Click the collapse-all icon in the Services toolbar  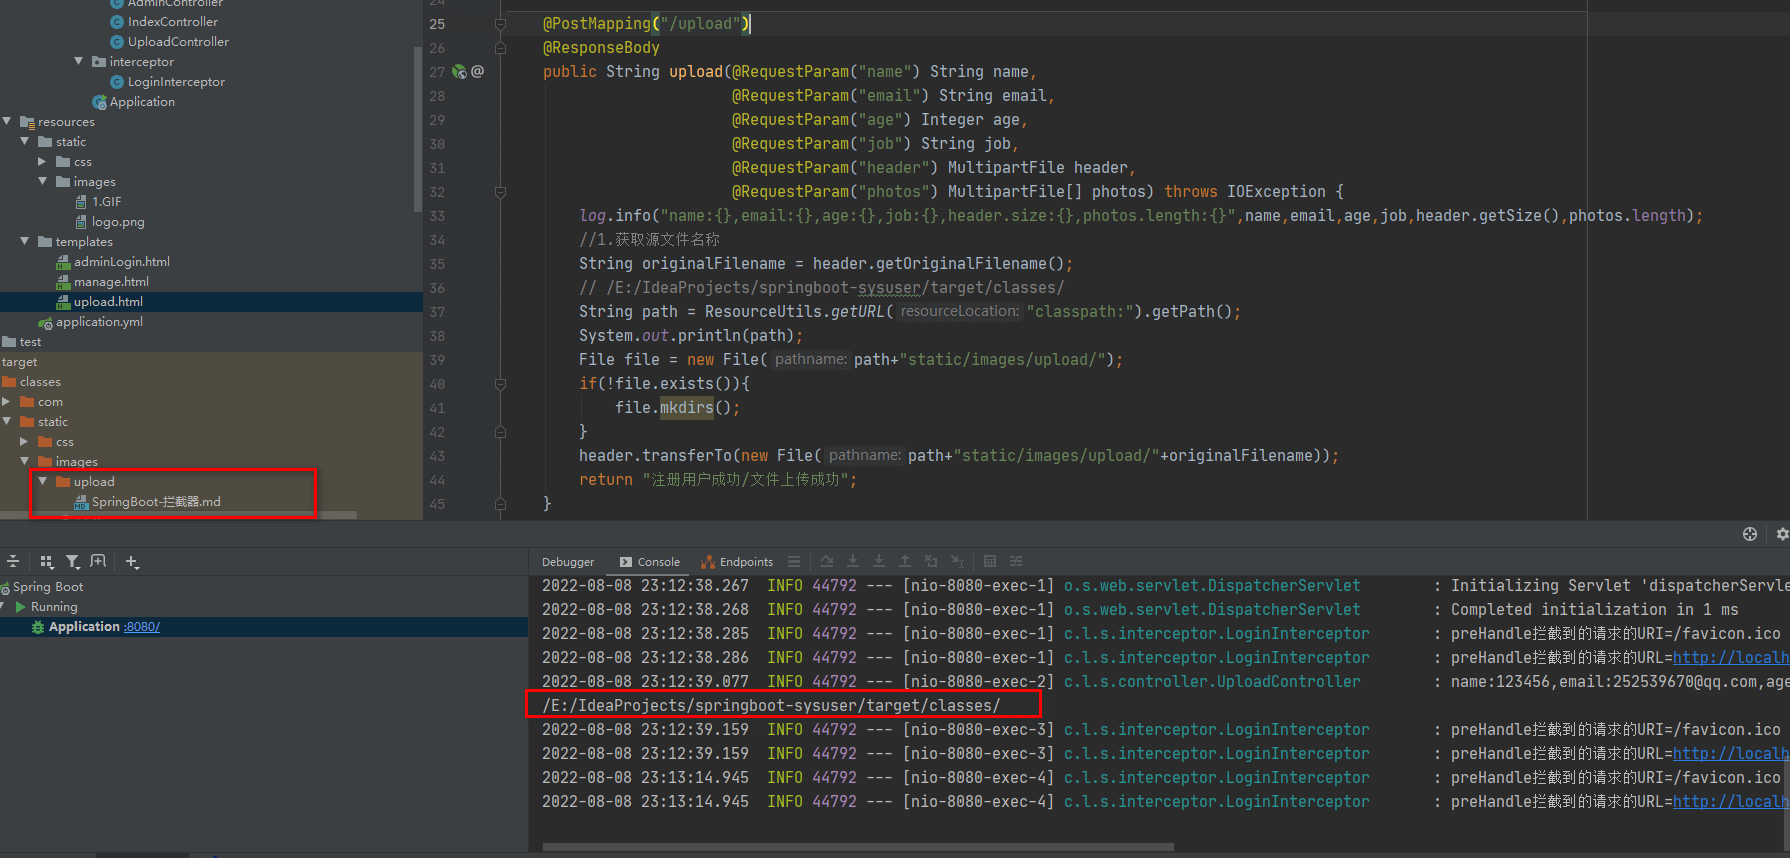13,562
